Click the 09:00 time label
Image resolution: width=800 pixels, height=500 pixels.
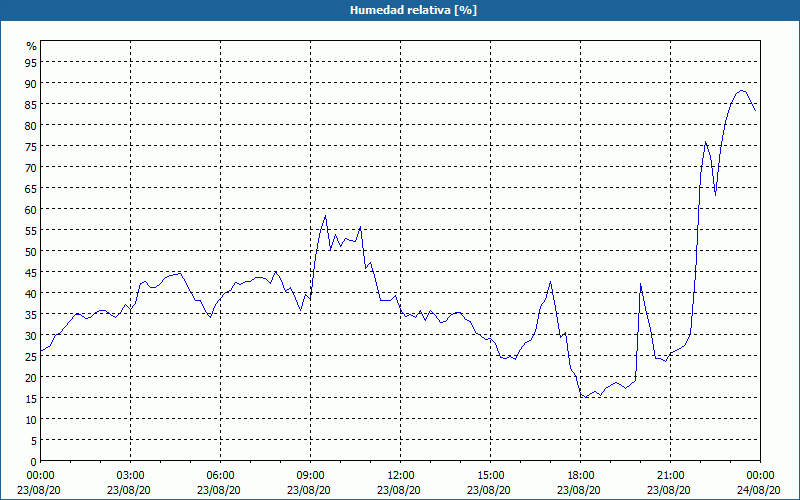pos(310,476)
